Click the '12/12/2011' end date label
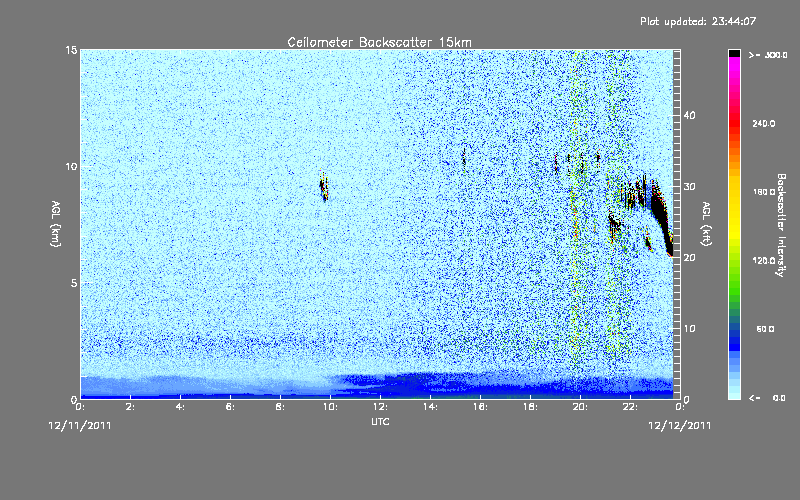The image size is (800, 500). coord(680,426)
